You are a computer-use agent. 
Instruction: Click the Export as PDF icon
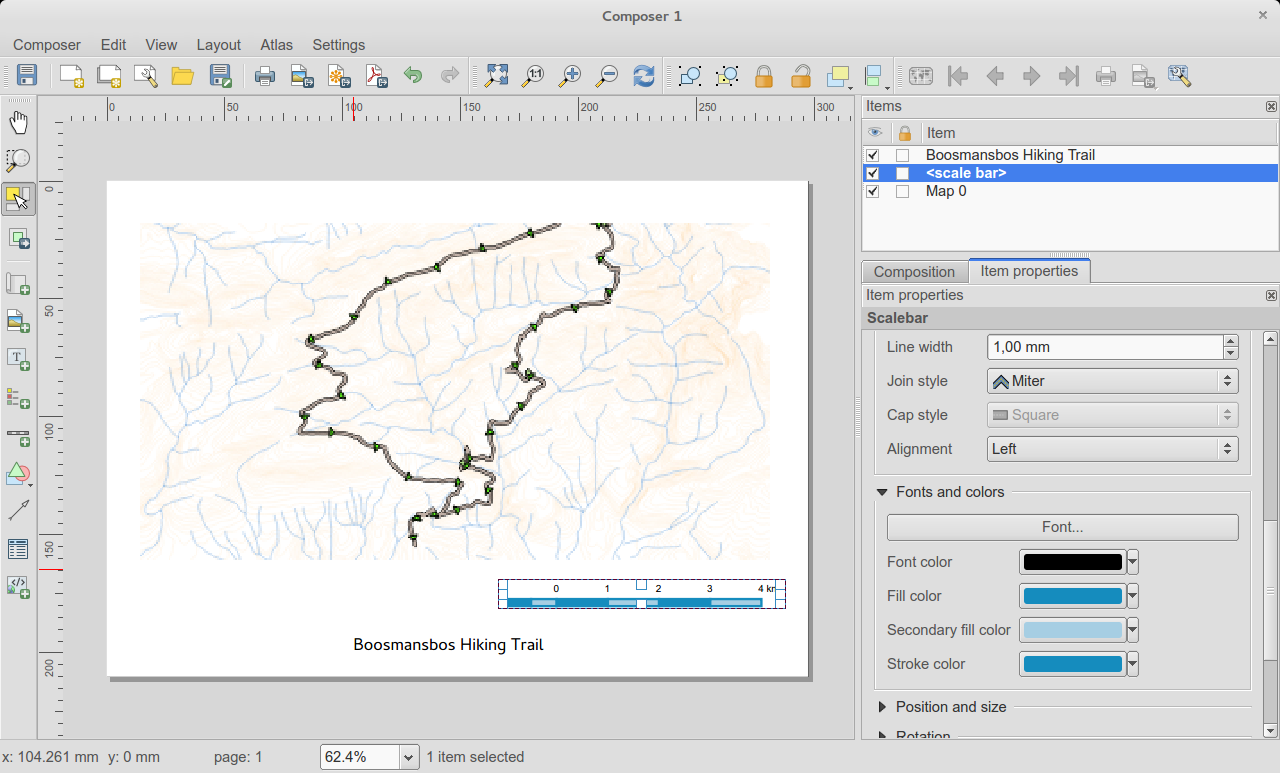point(376,76)
